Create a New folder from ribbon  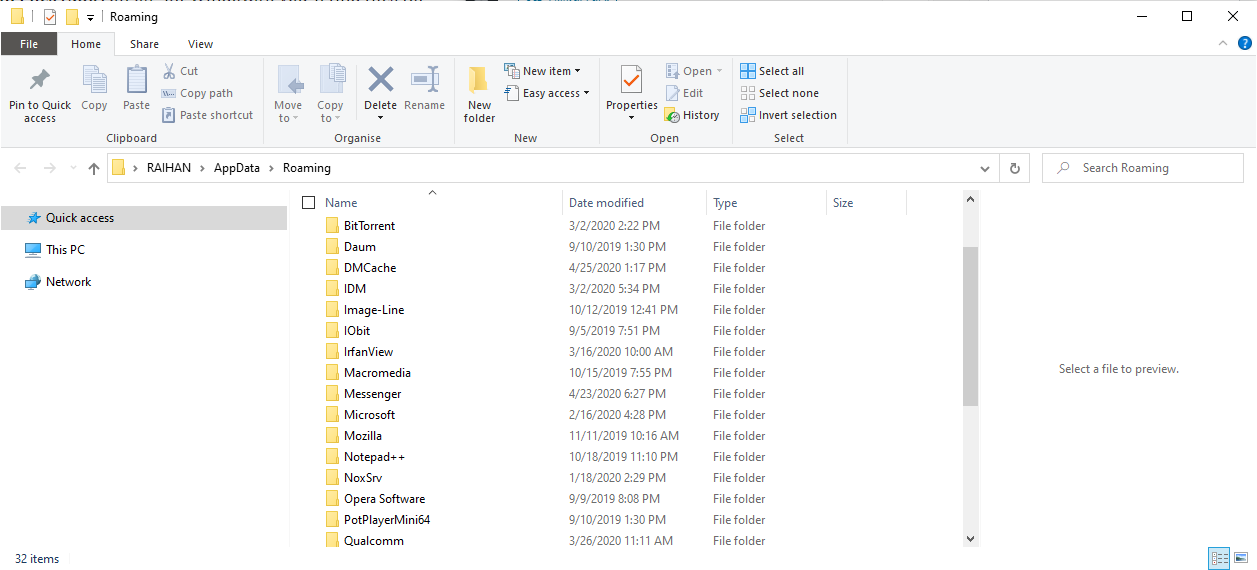[479, 94]
